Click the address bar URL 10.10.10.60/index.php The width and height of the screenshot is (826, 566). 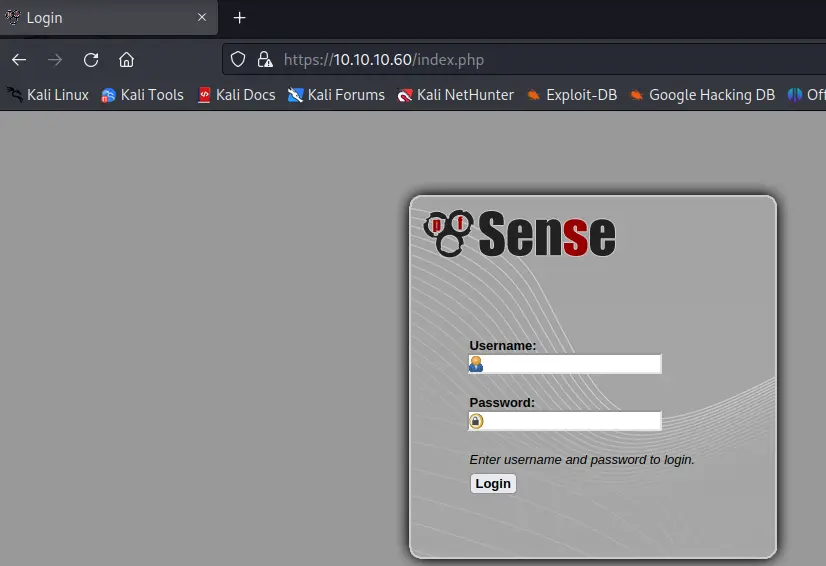384,60
